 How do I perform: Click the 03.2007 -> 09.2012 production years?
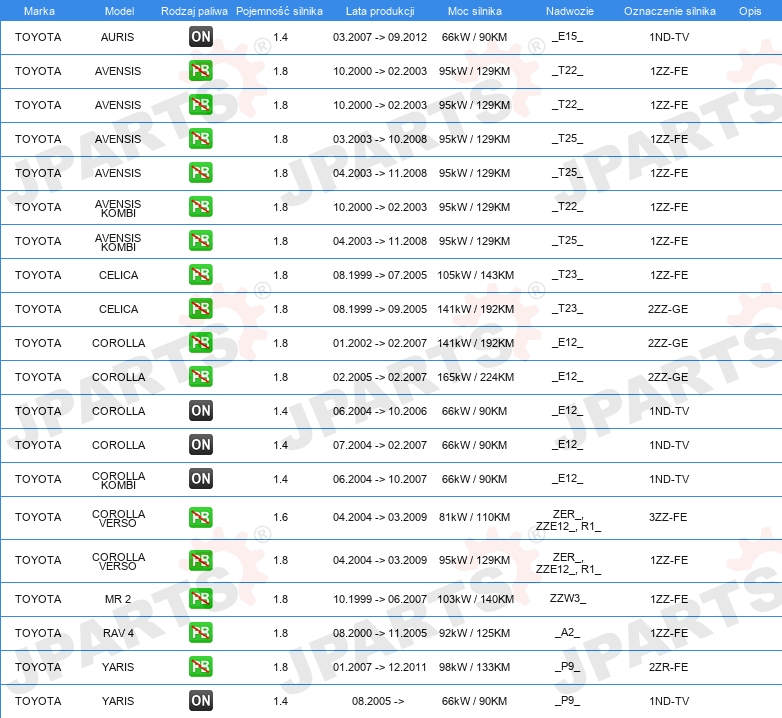pyautogui.click(x=380, y=37)
